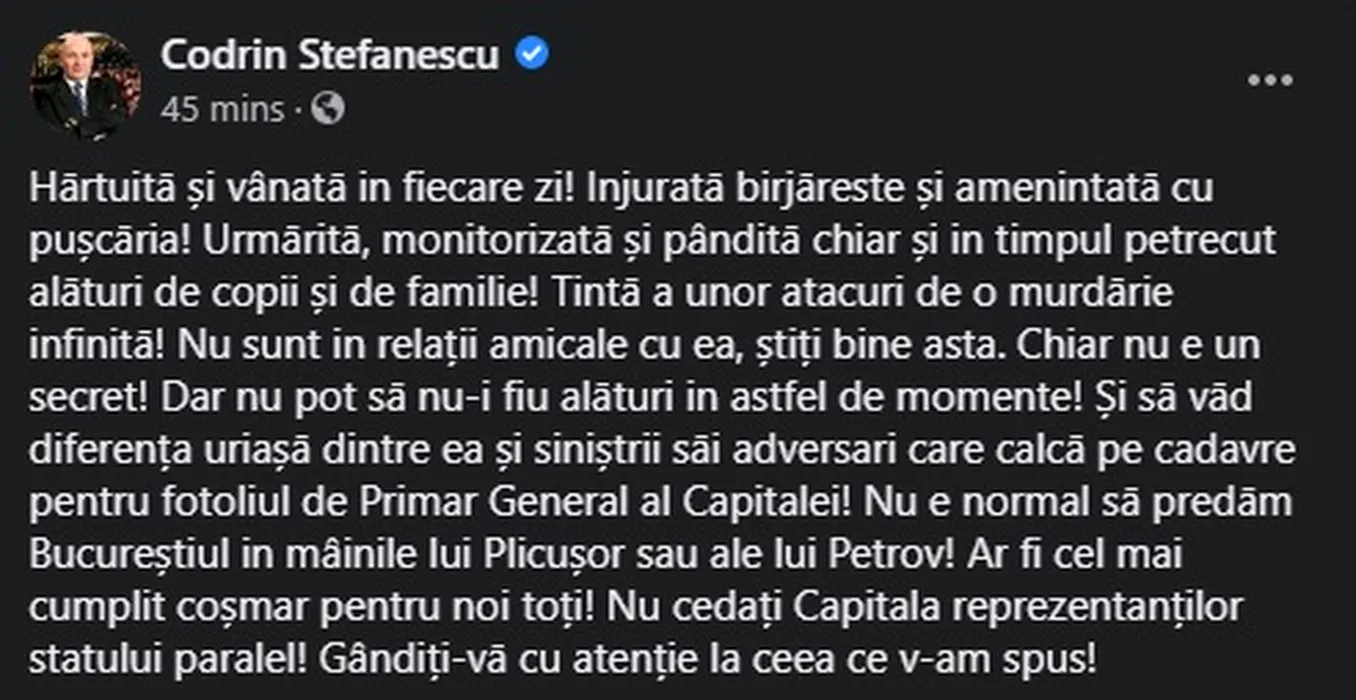This screenshot has width=1356, height=700.
Task: Click the blue verified badge icon
Action: pyautogui.click(x=532, y=56)
